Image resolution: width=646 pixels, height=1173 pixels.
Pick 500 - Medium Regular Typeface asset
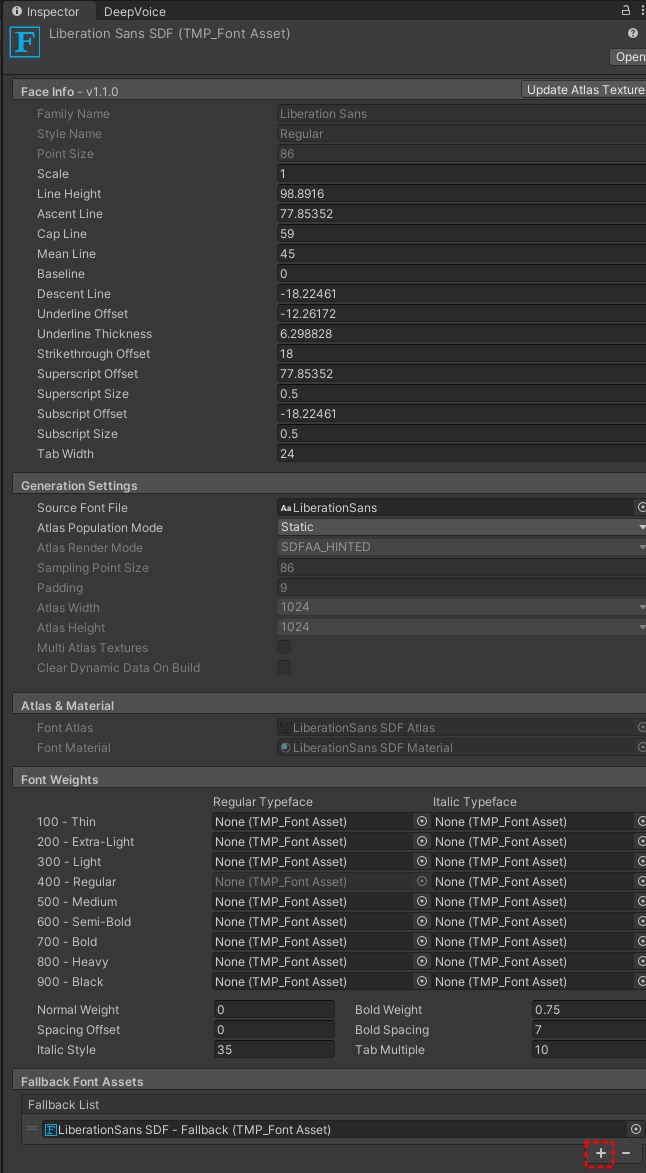pyautogui.click(x=422, y=901)
